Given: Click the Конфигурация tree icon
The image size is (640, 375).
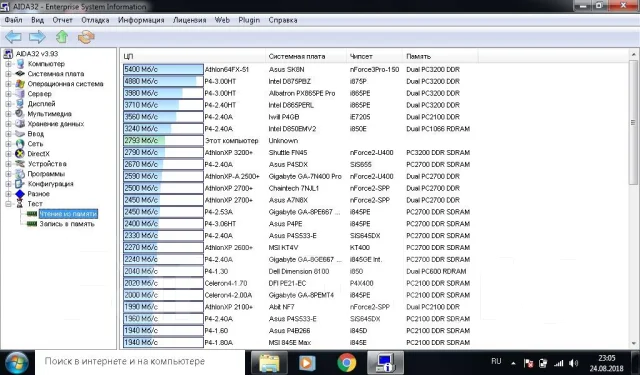Looking at the screenshot, I should point(20,184).
